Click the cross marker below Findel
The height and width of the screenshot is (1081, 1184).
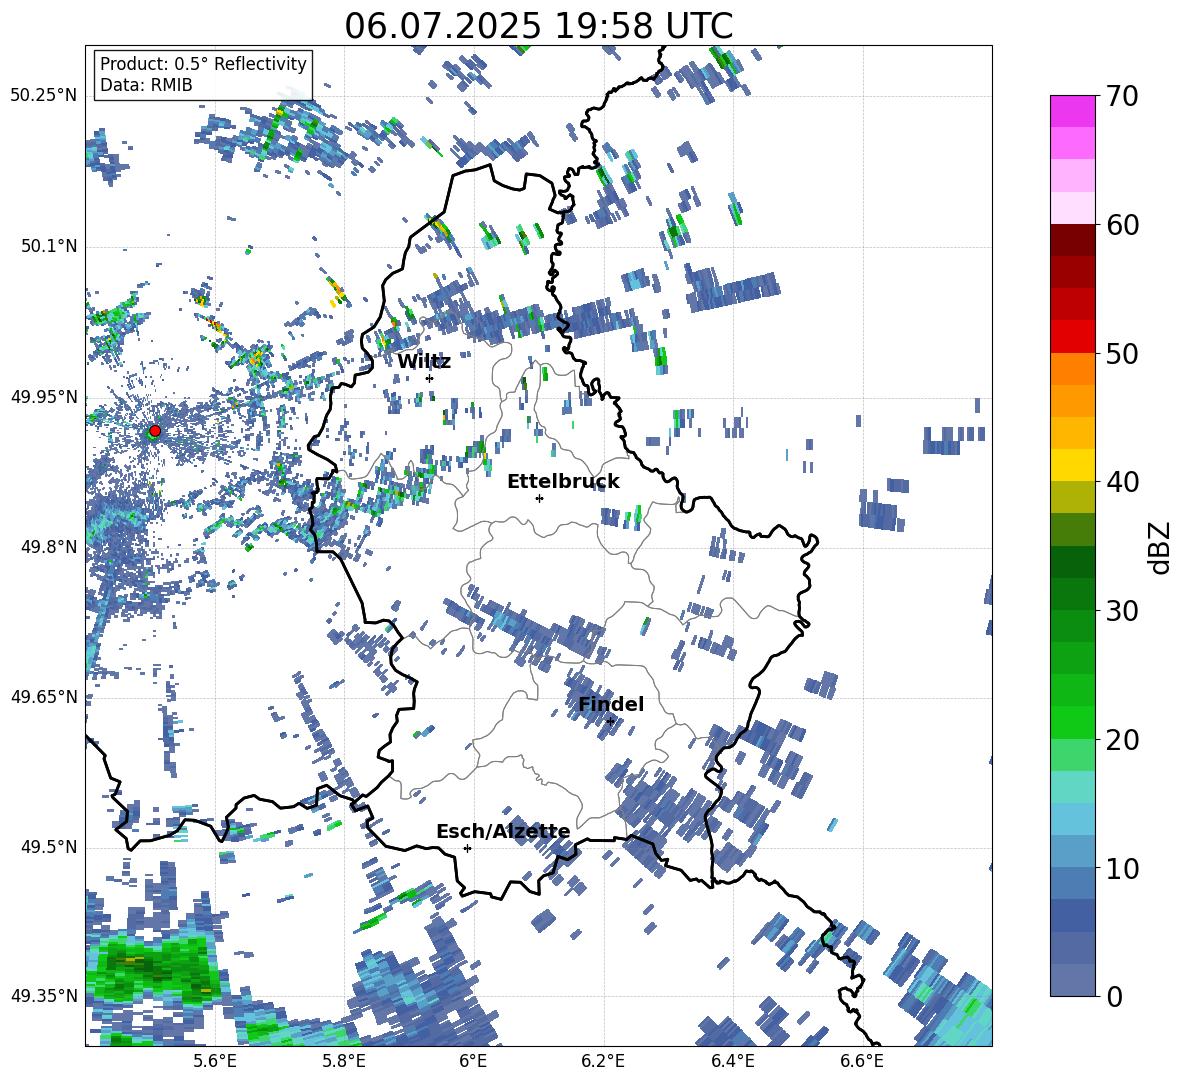(x=610, y=722)
